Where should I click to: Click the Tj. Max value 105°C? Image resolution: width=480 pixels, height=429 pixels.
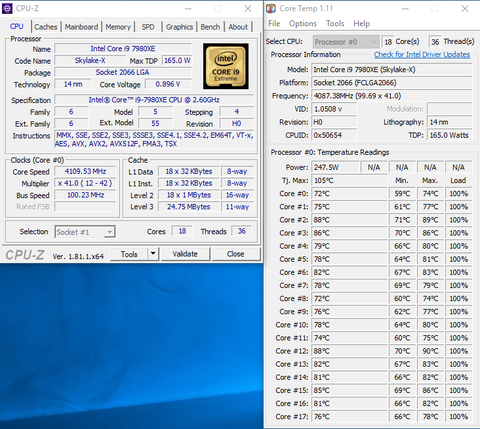click(x=349, y=181)
